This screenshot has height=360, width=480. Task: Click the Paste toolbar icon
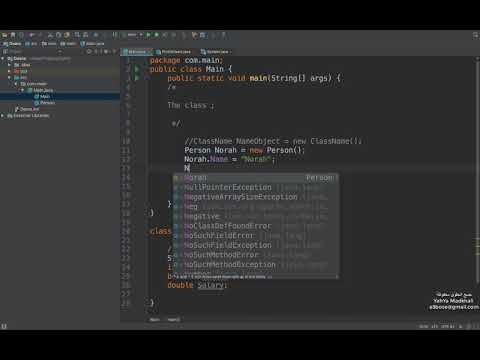click(x=67, y=35)
